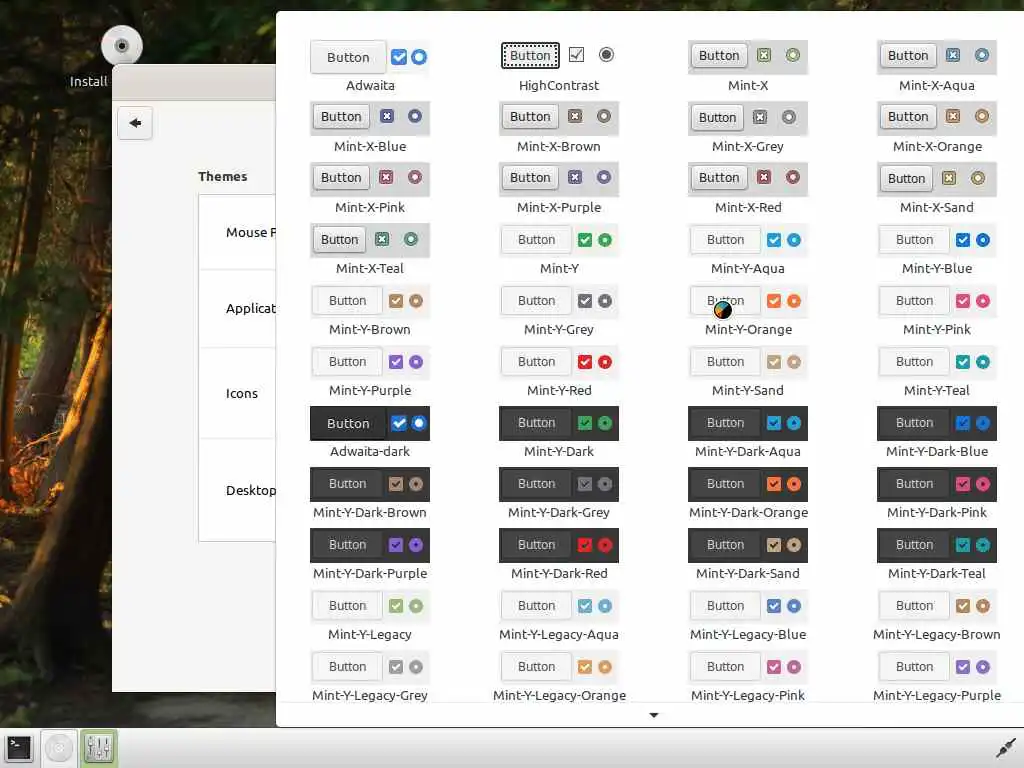
Task: Select the Mint-Y-Legacy-Blue theme preview
Action: [748, 606]
